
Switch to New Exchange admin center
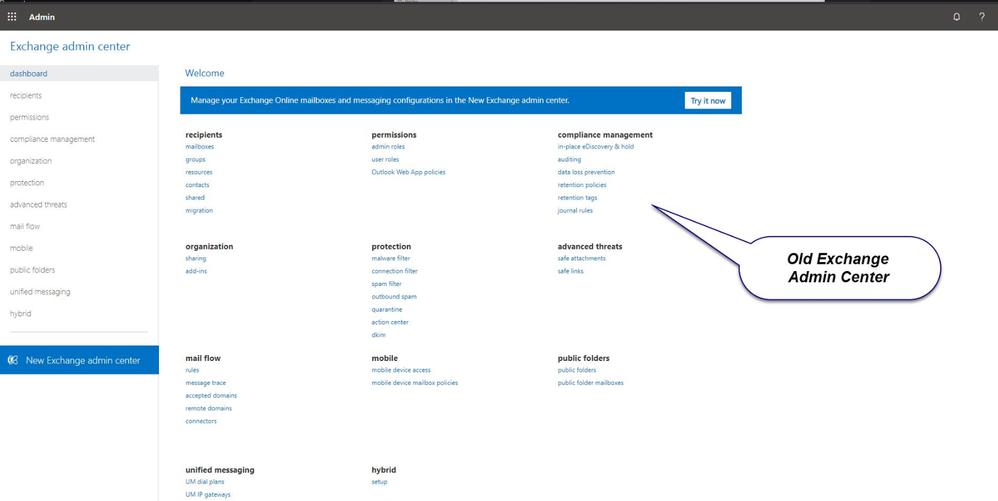pos(79,360)
